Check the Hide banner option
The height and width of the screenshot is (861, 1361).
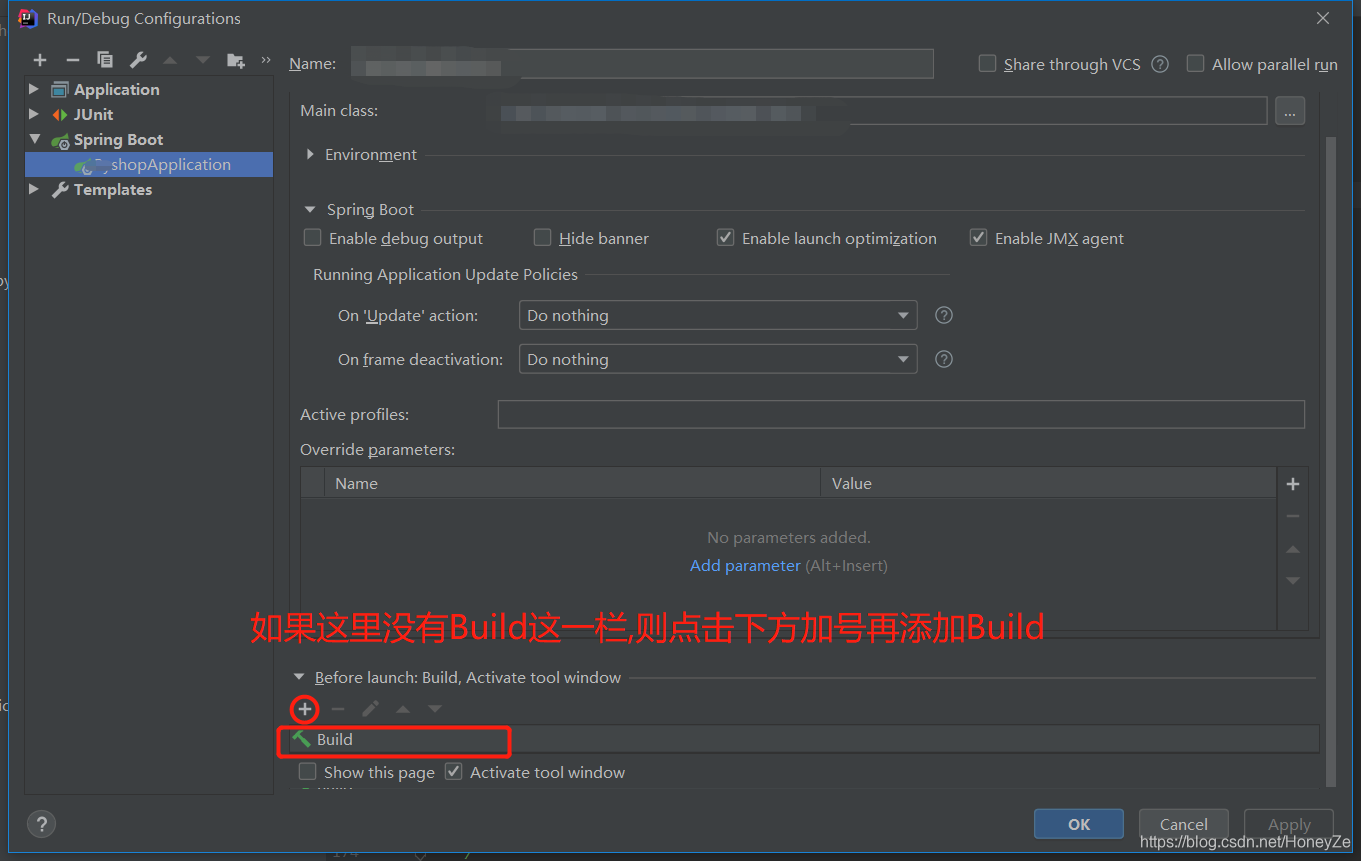(542, 238)
